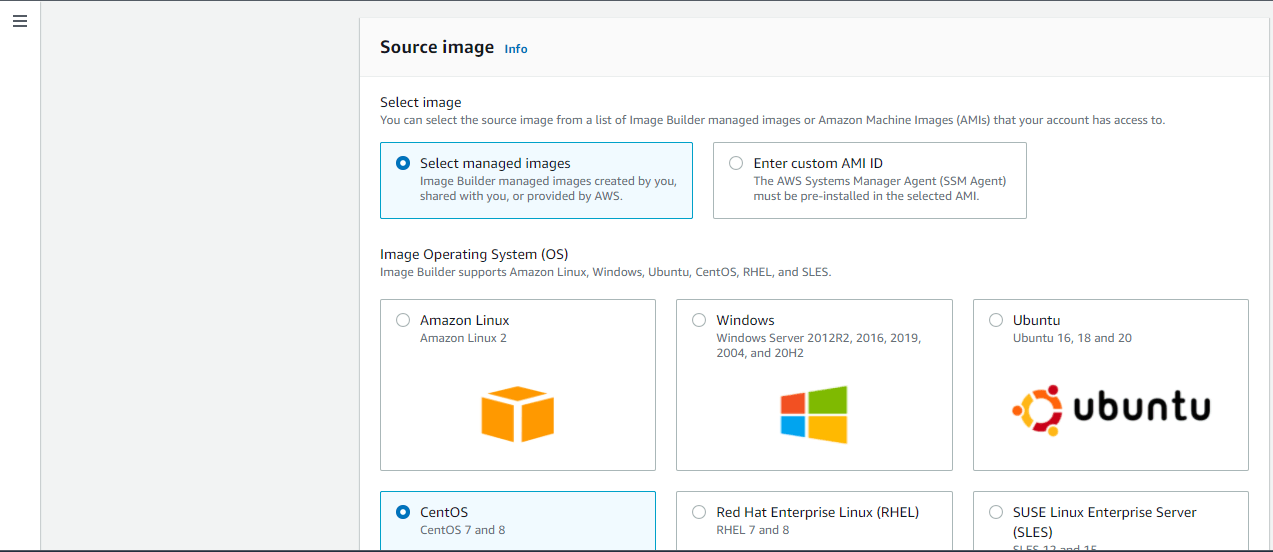Image resolution: width=1273 pixels, height=552 pixels.
Task: Click the Image Operating System (OS) label
Action: 474,254
